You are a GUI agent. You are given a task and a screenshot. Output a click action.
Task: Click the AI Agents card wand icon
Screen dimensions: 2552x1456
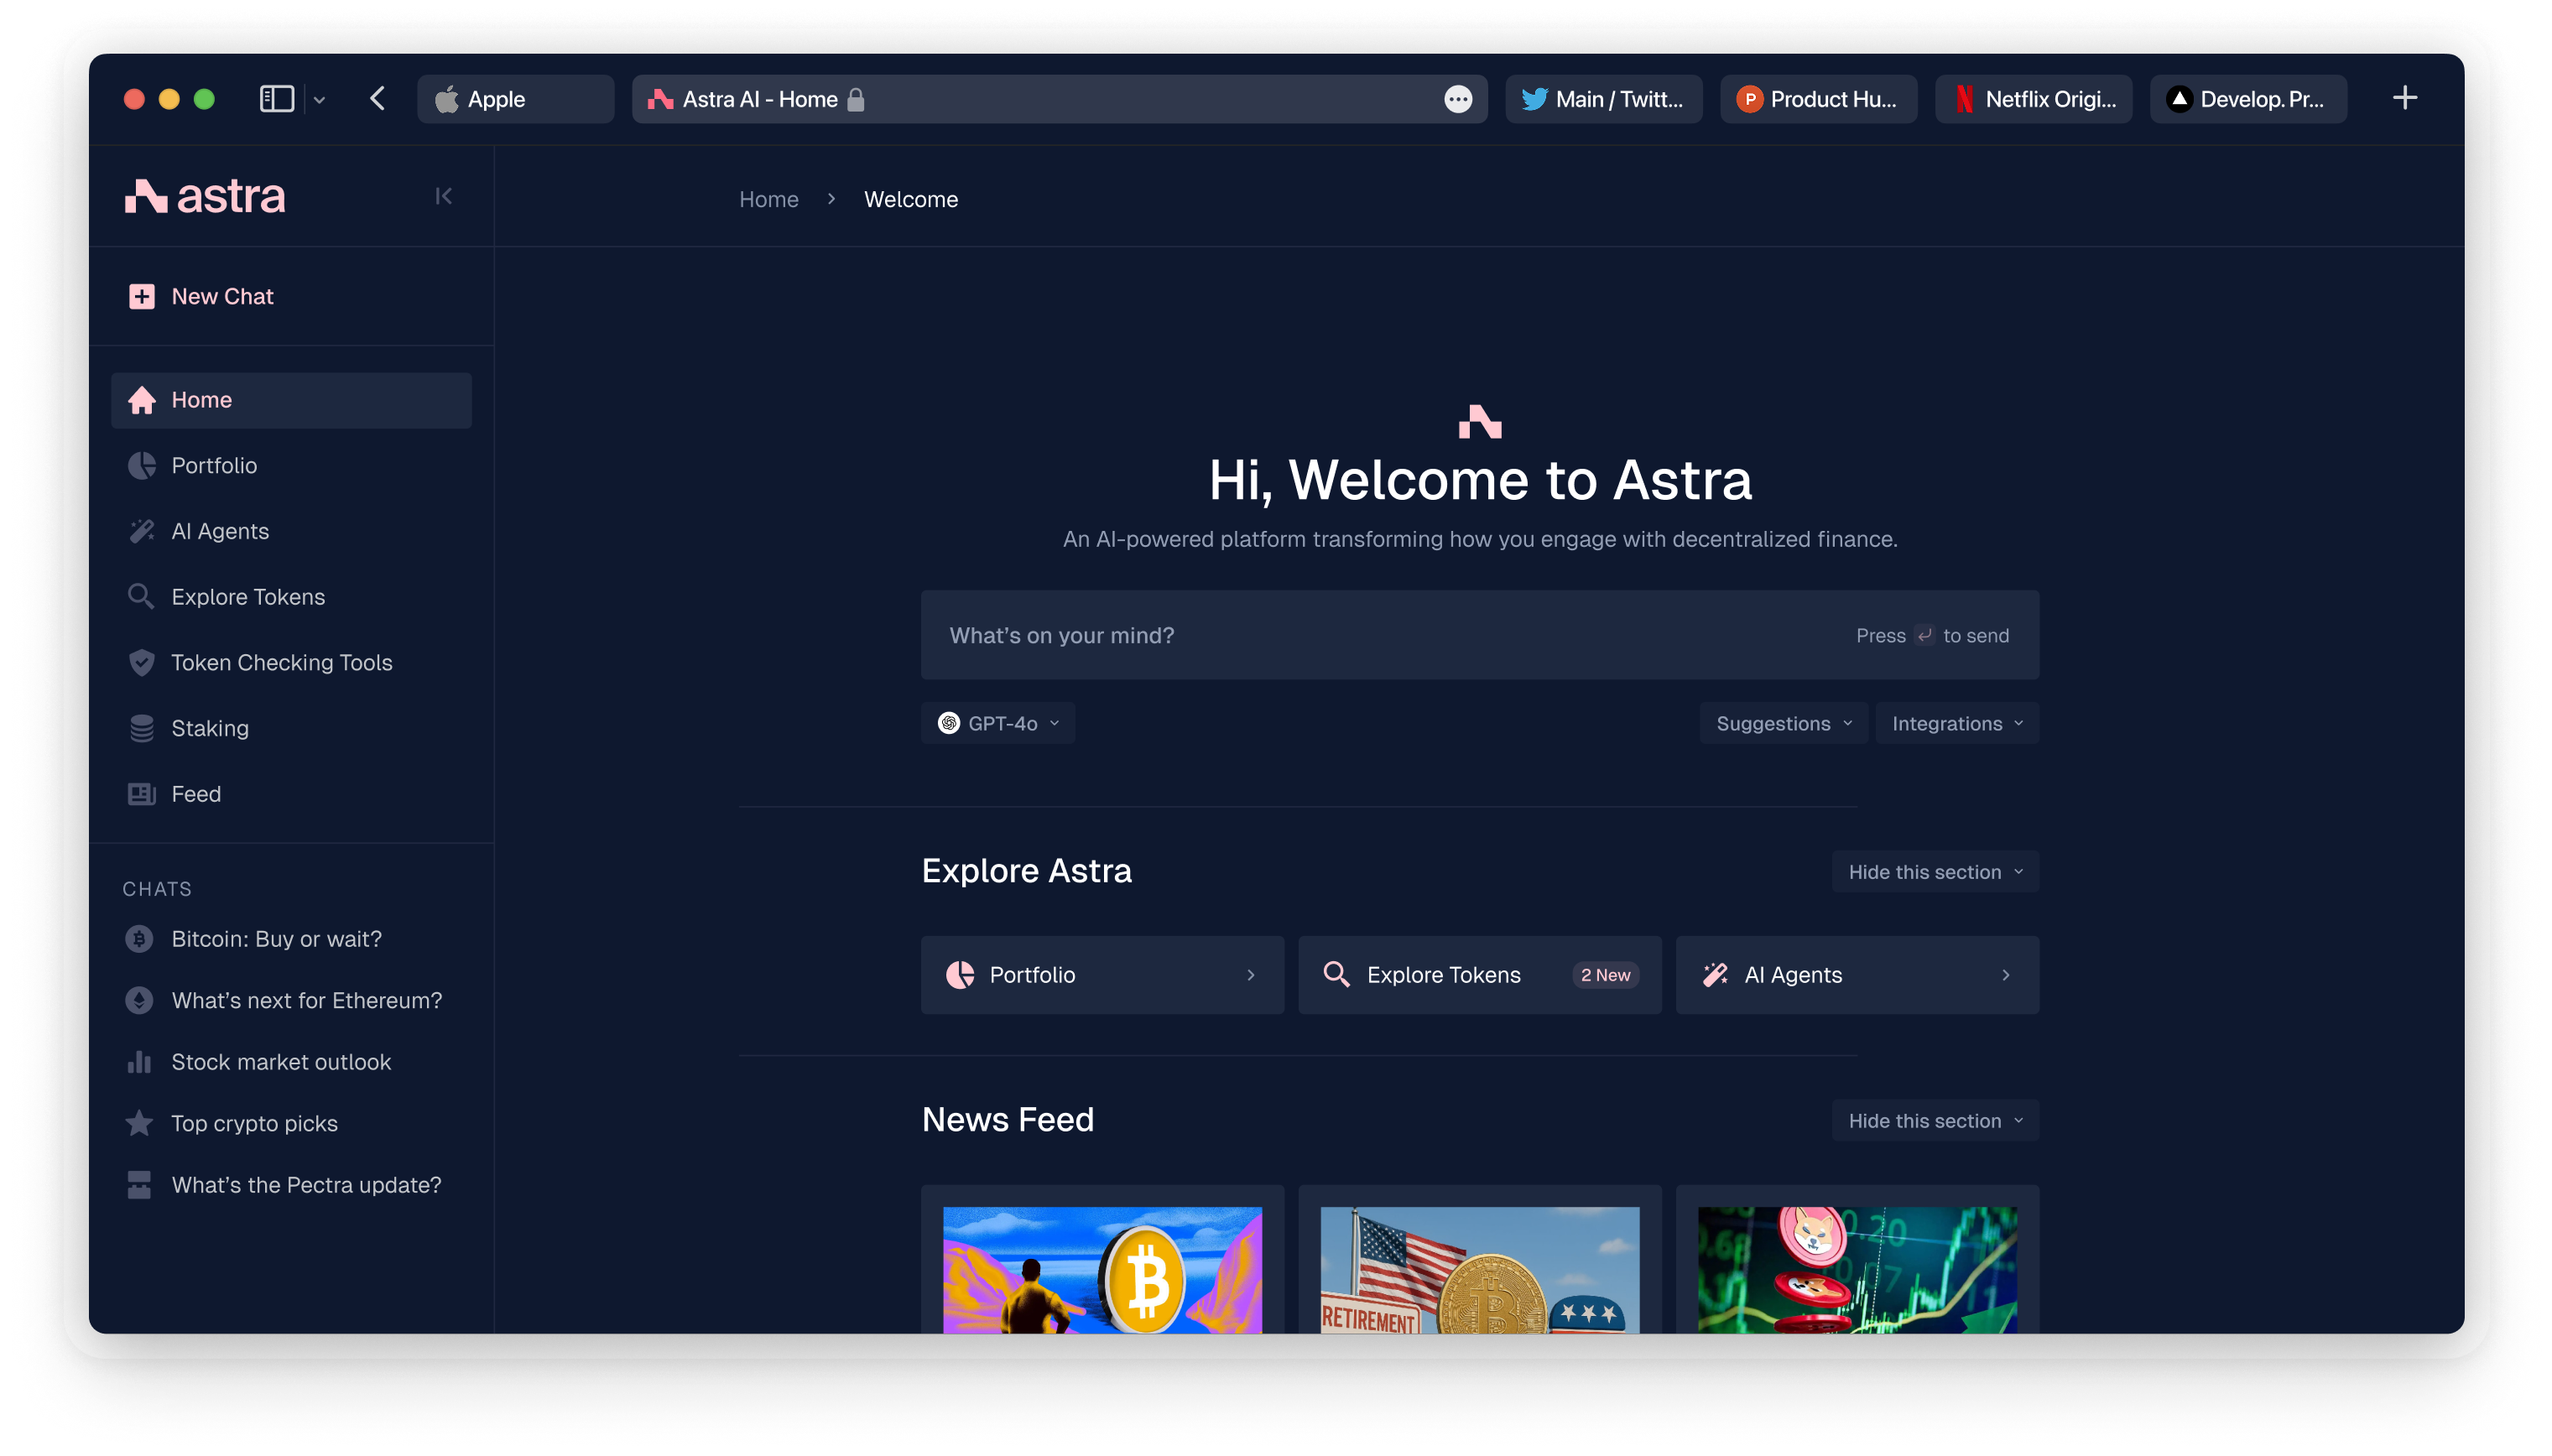1715,975
